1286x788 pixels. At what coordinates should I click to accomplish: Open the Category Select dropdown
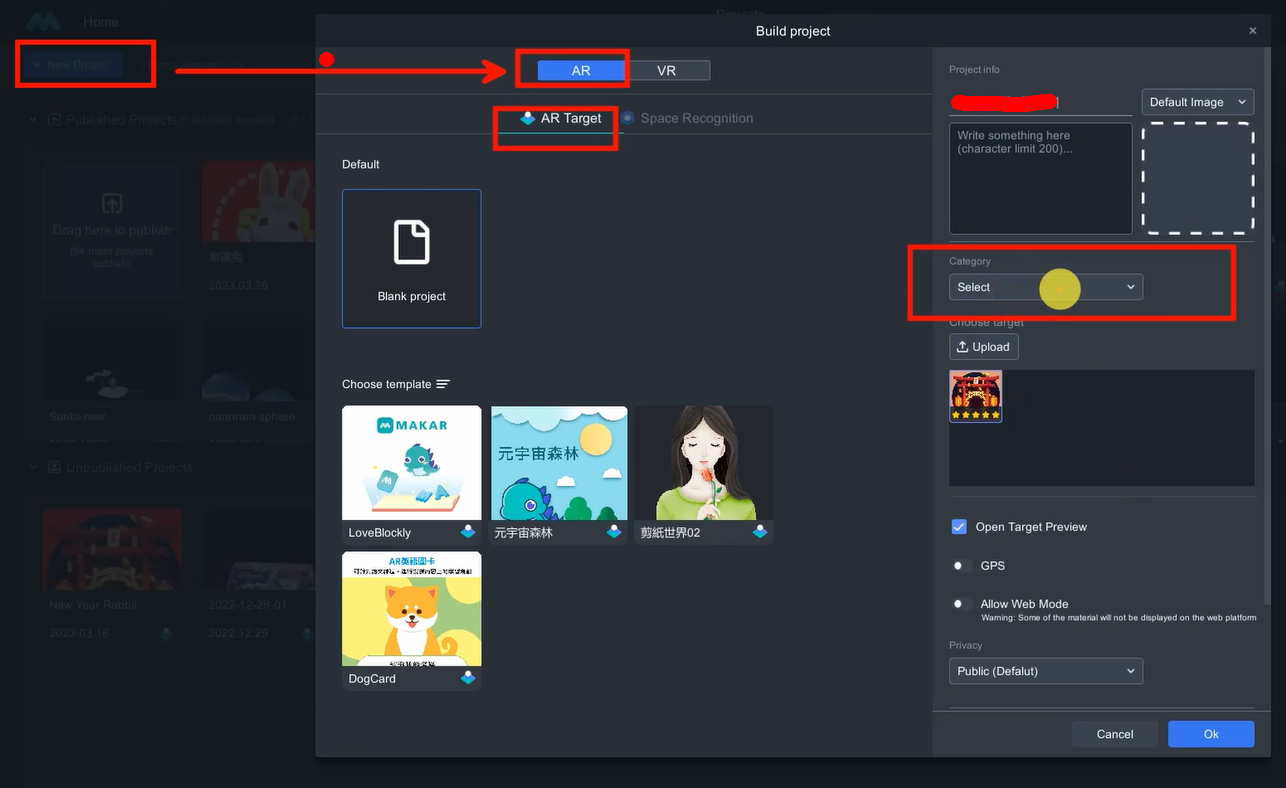point(1045,287)
